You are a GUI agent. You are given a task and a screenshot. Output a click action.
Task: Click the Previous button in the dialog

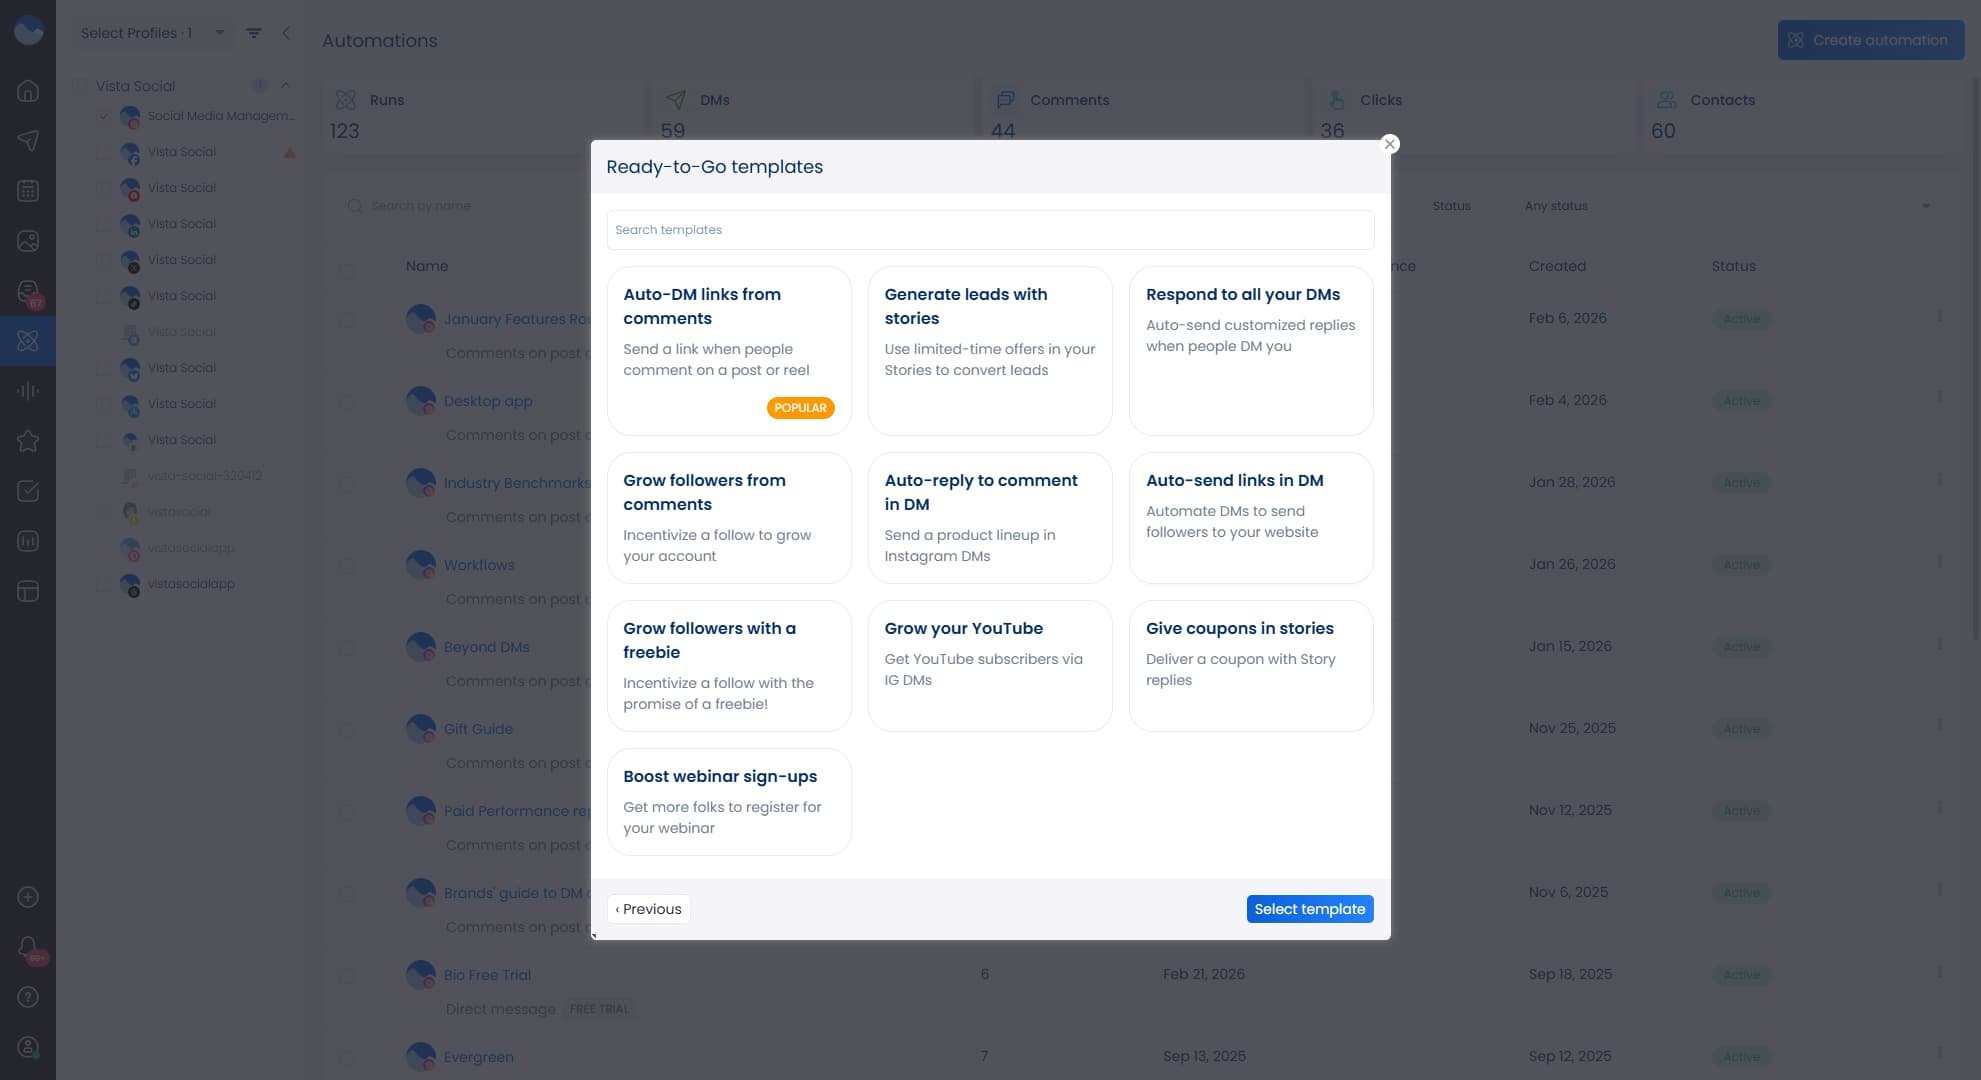(x=648, y=909)
